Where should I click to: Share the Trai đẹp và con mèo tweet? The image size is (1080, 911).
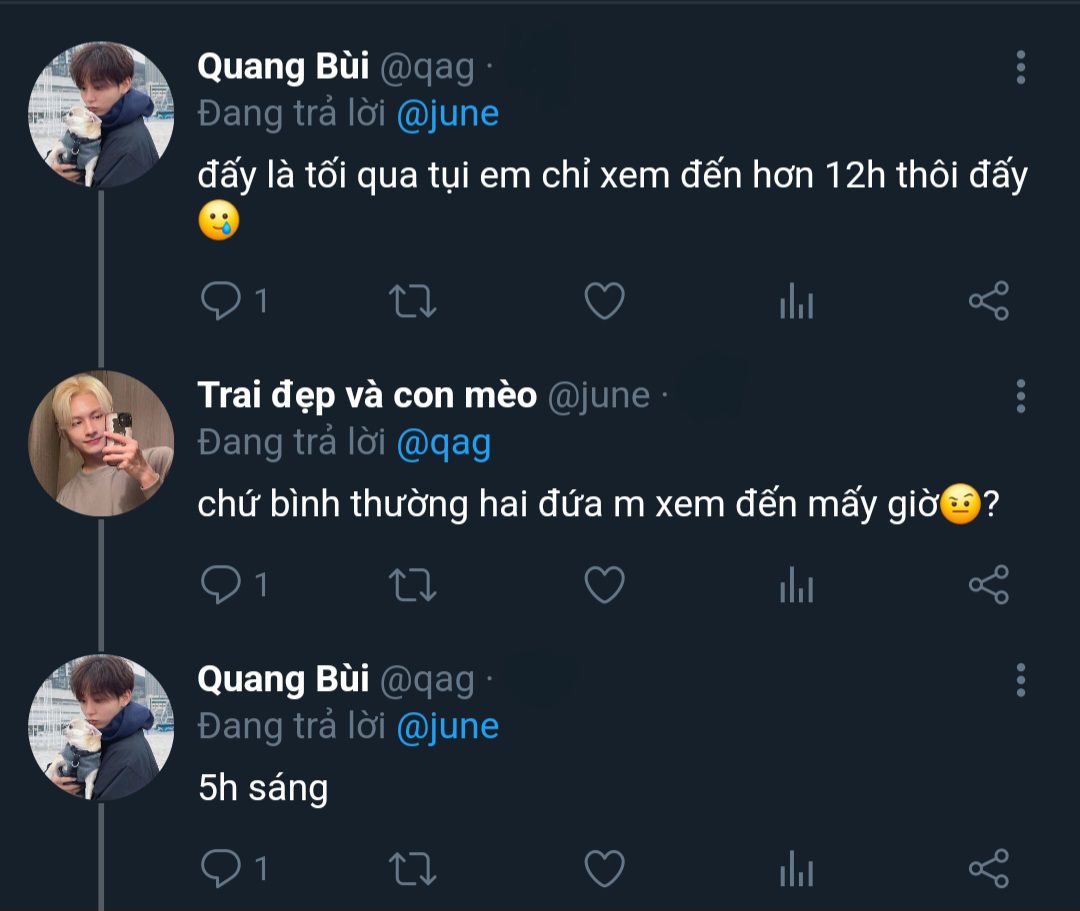989,585
